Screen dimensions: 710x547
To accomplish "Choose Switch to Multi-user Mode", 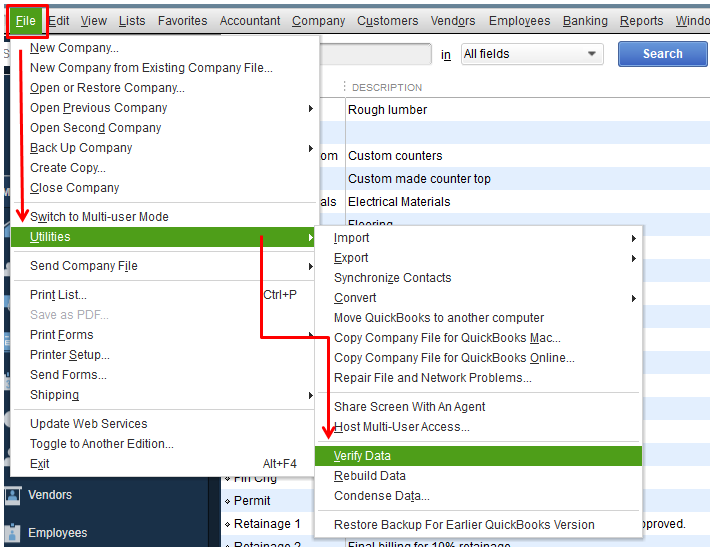I will click(163, 216).
